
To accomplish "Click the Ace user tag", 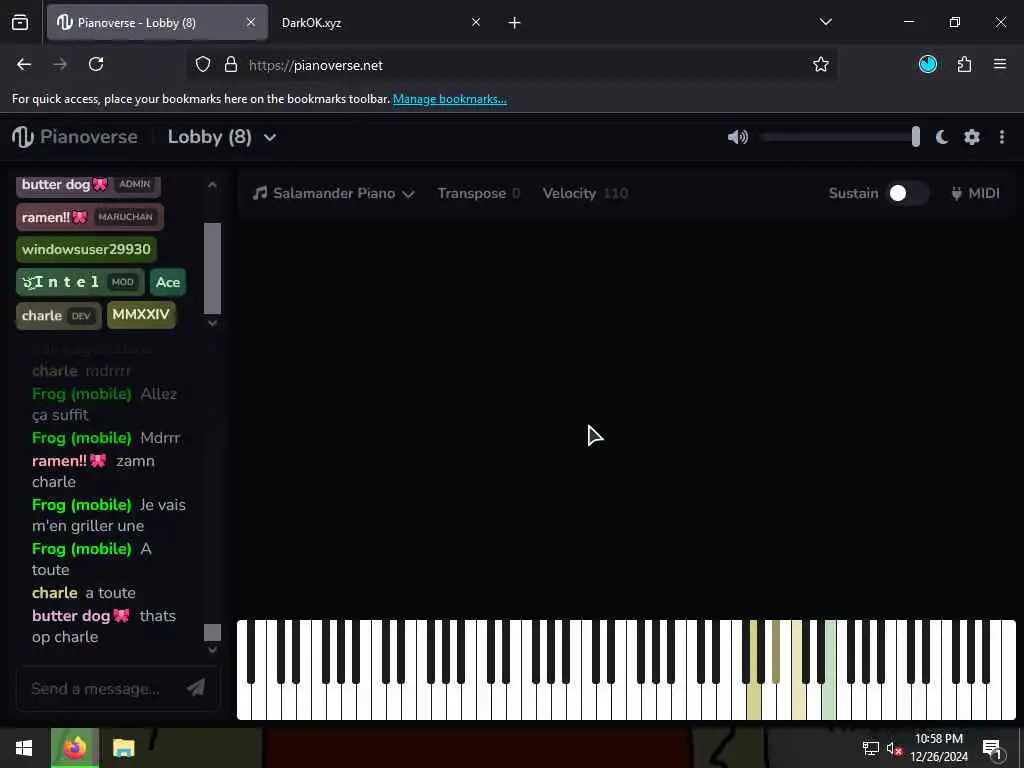I will pos(168,282).
